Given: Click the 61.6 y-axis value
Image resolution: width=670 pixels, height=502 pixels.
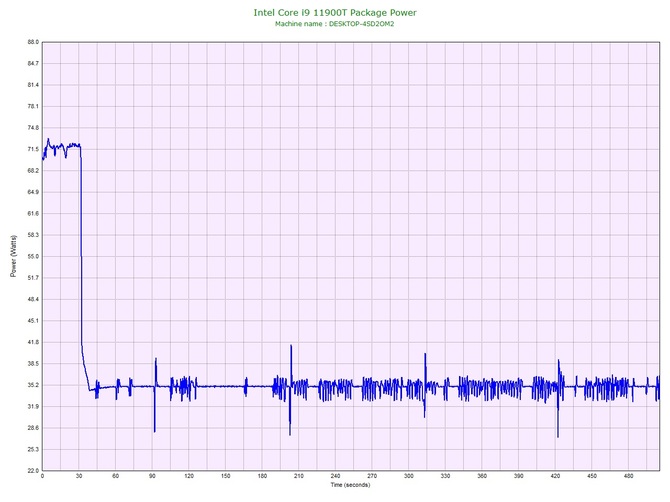Looking at the screenshot, I should point(33,213).
